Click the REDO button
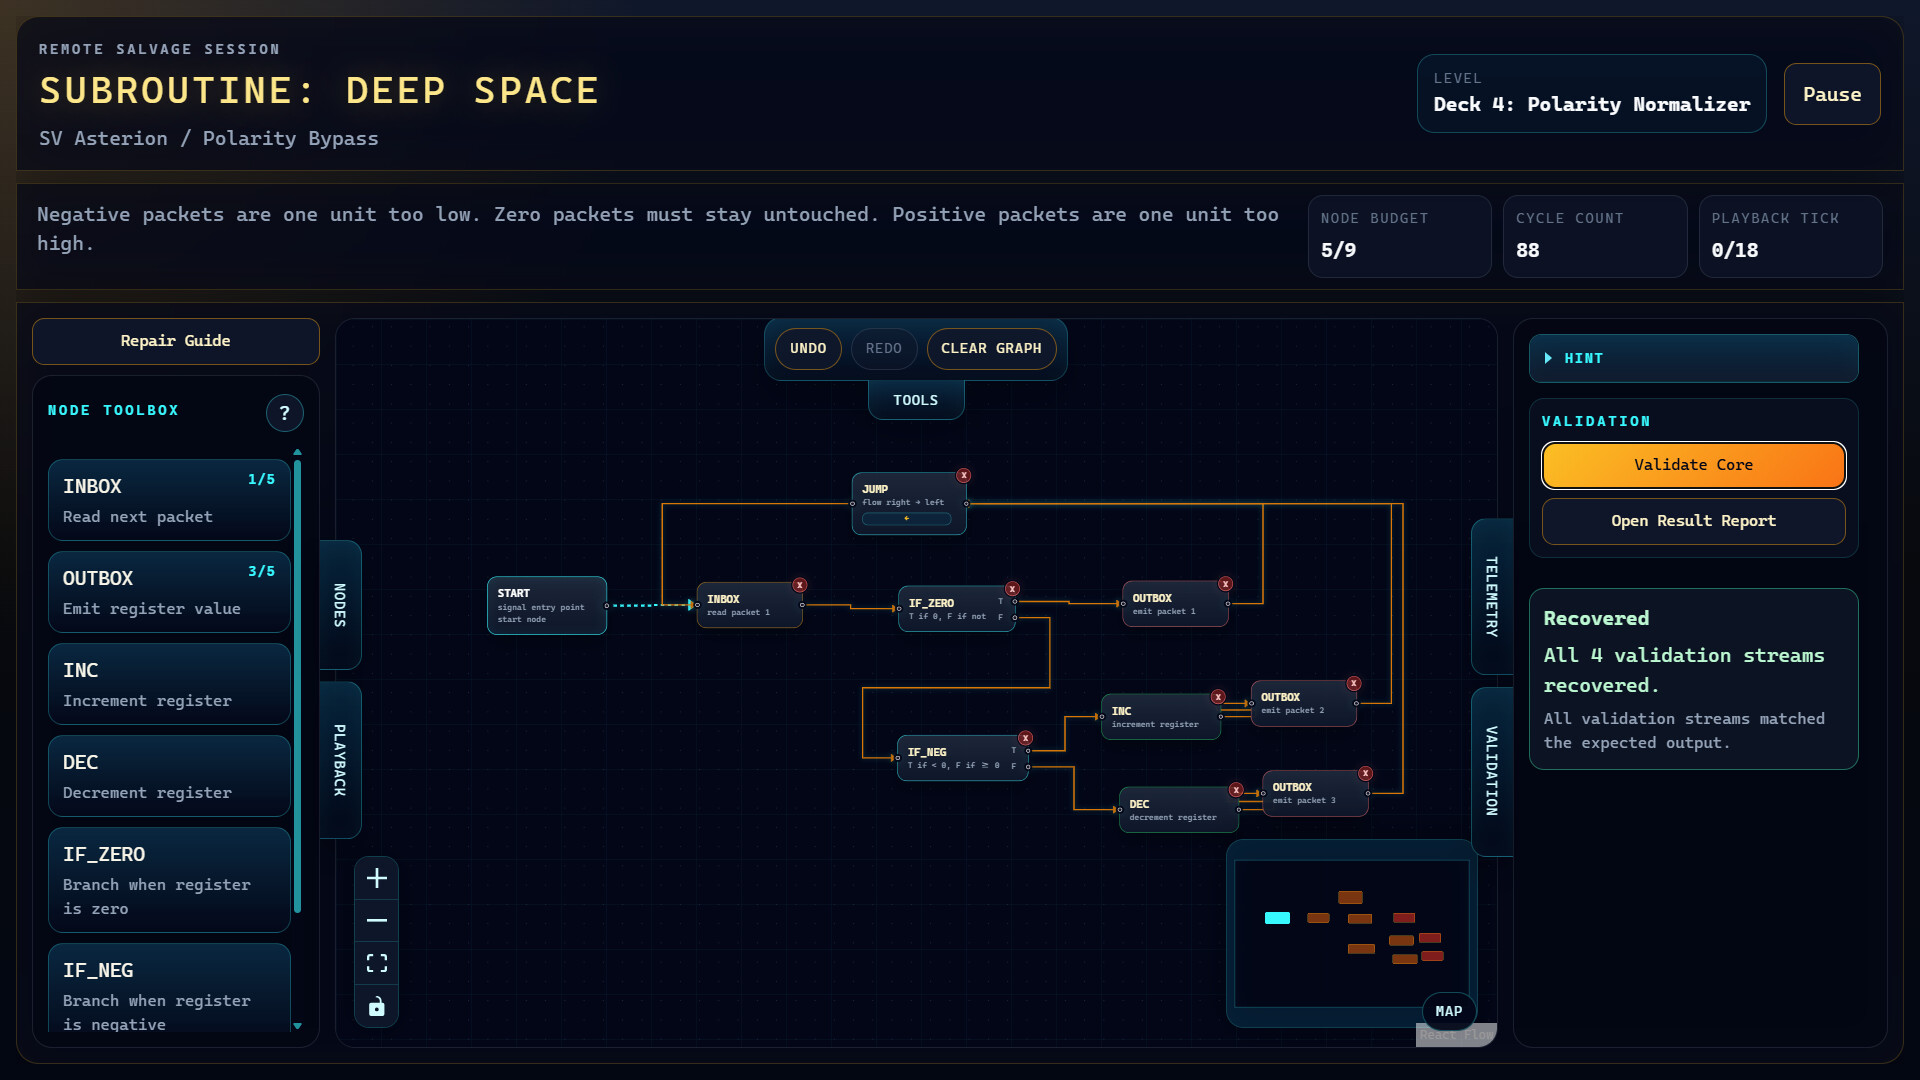 click(x=884, y=348)
